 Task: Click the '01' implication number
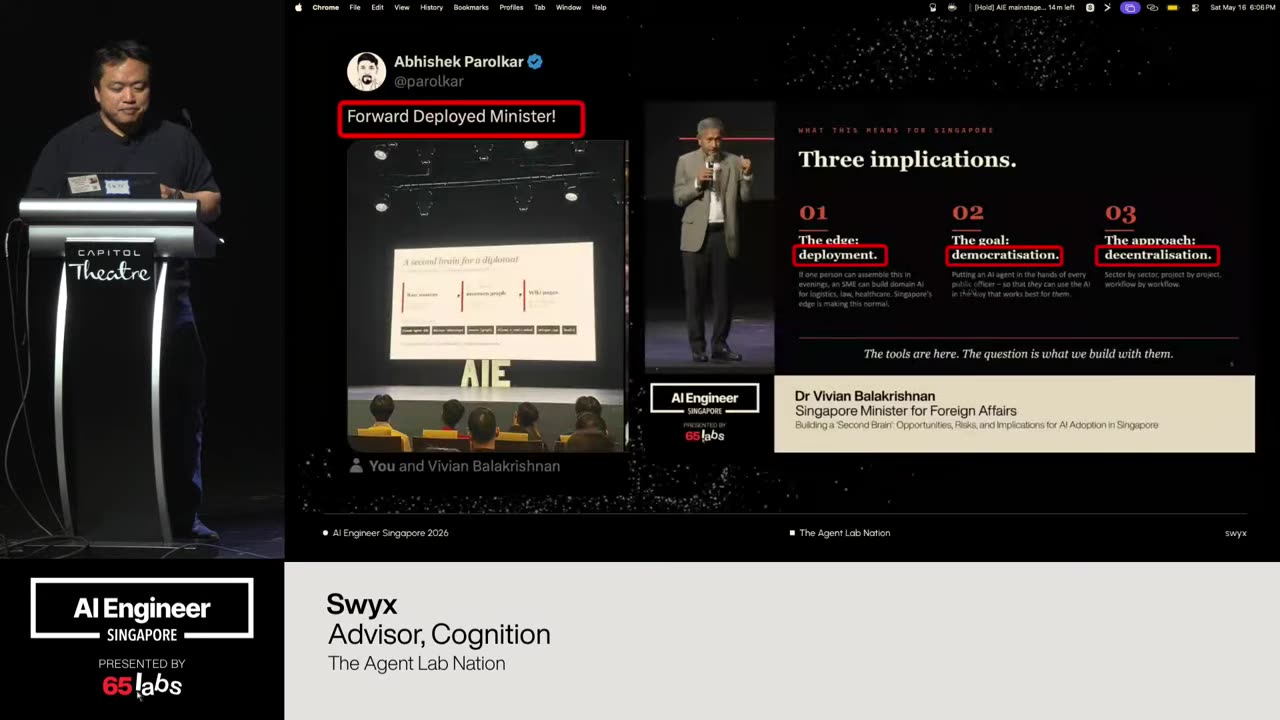tap(813, 213)
